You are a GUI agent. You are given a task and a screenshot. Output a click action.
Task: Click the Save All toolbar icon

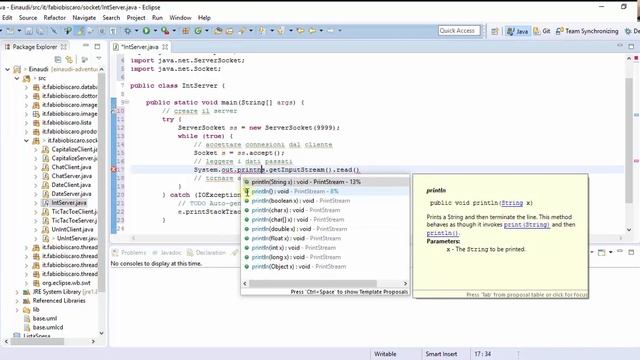click(40, 31)
